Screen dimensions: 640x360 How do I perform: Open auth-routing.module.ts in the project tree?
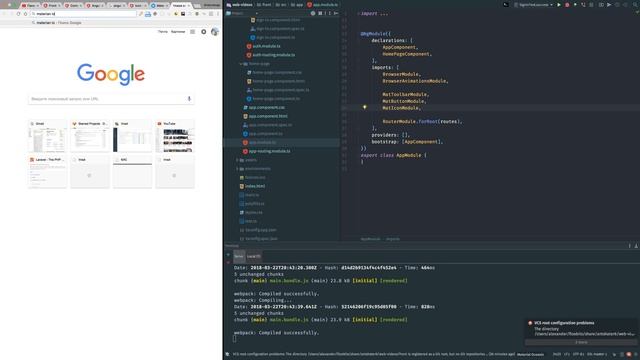(273, 55)
